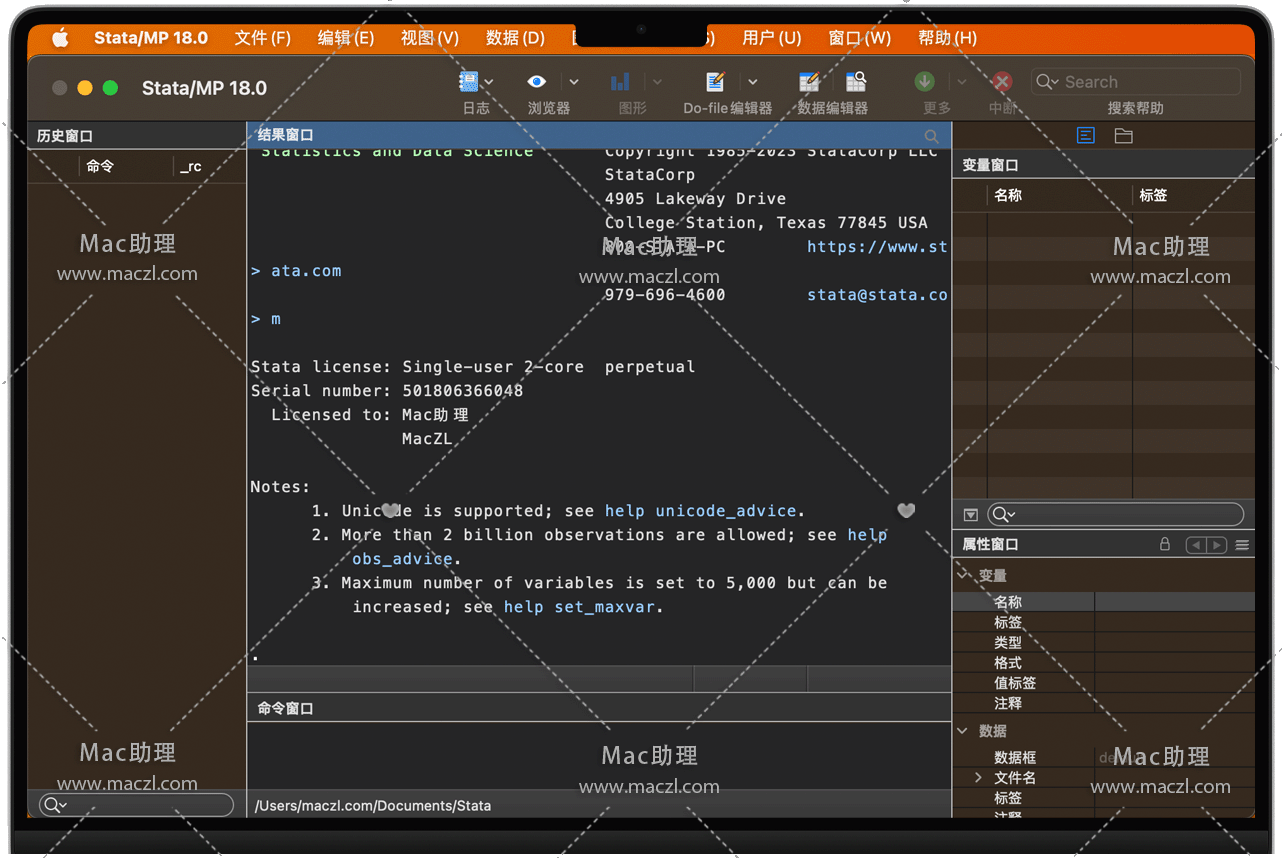Open the data browser icon with magnifier

point(856,82)
